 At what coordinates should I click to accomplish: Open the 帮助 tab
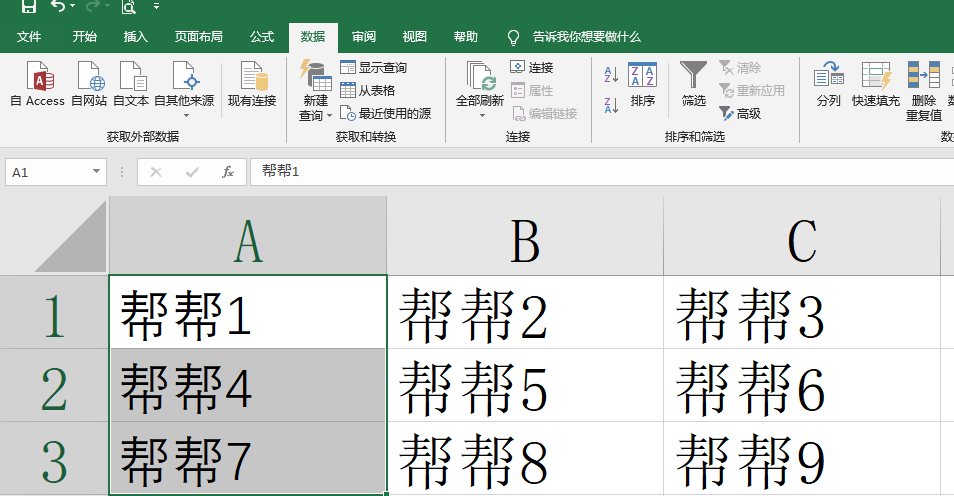tap(465, 37)
